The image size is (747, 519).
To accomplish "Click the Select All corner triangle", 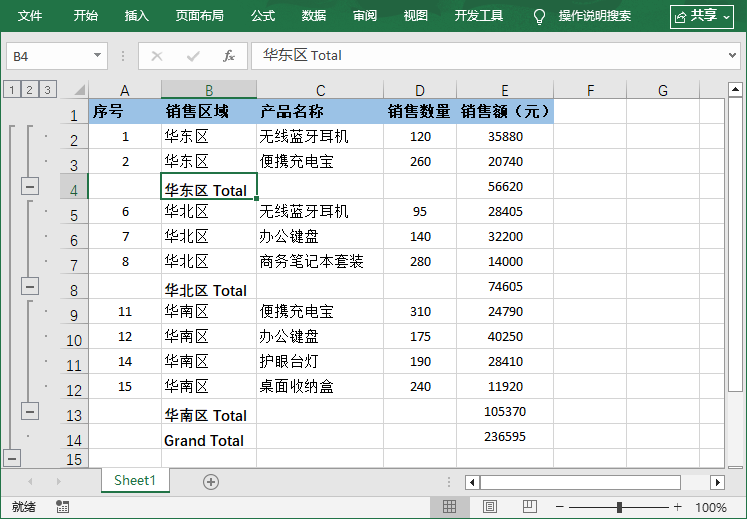I will coord(80,89).
